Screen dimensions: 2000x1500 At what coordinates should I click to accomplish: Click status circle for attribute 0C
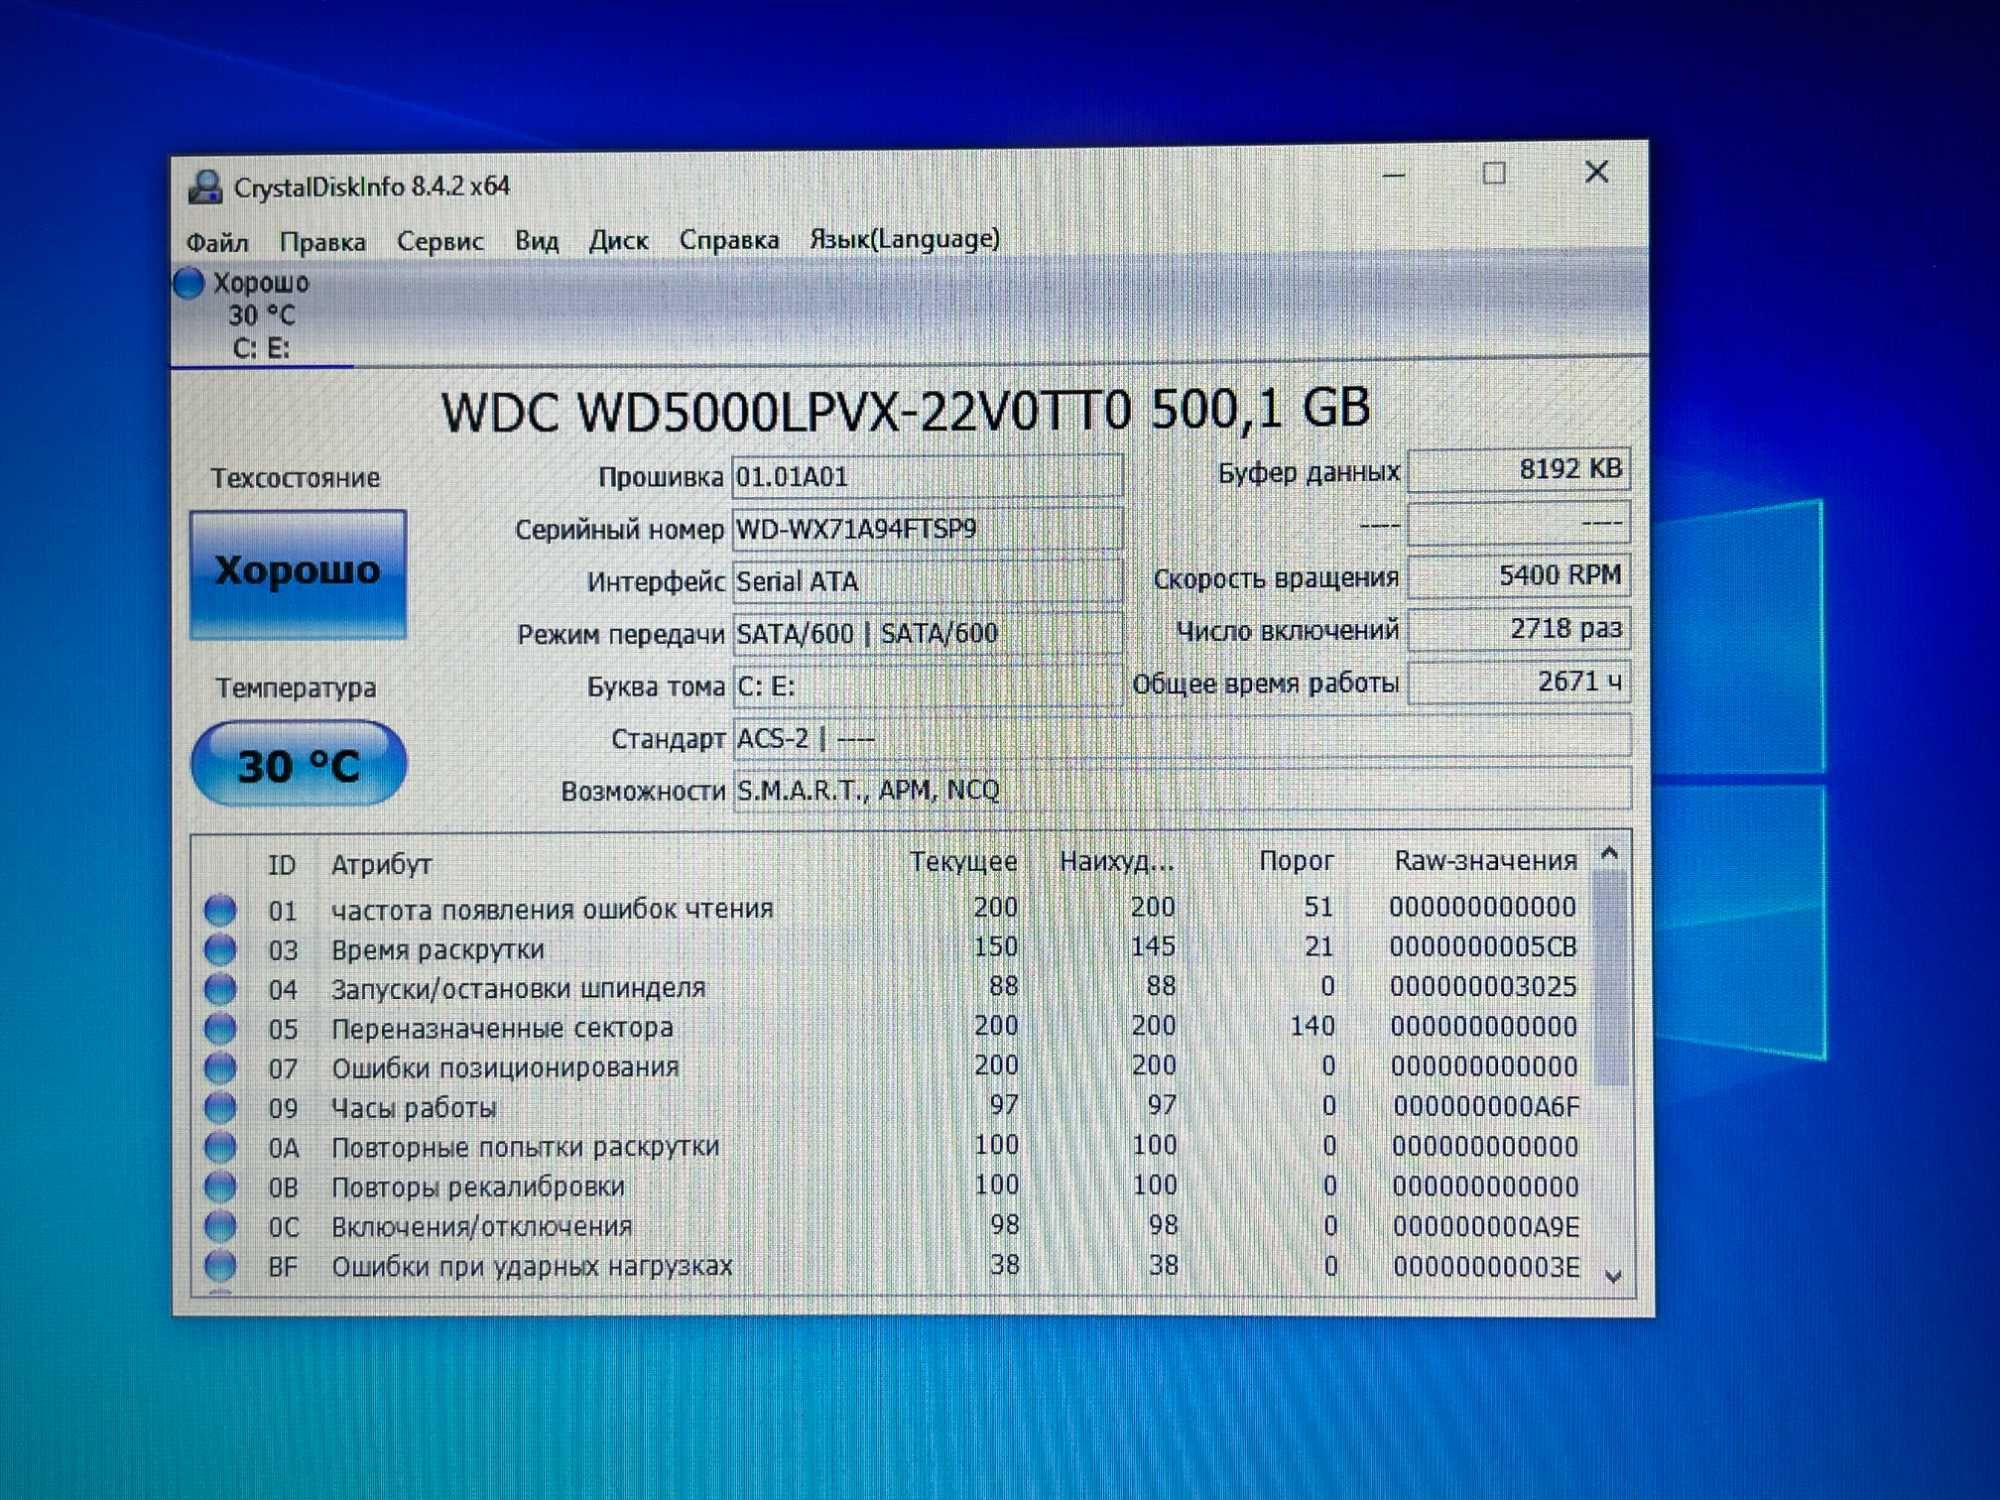pyautogui.click(x=220, y=1226)
